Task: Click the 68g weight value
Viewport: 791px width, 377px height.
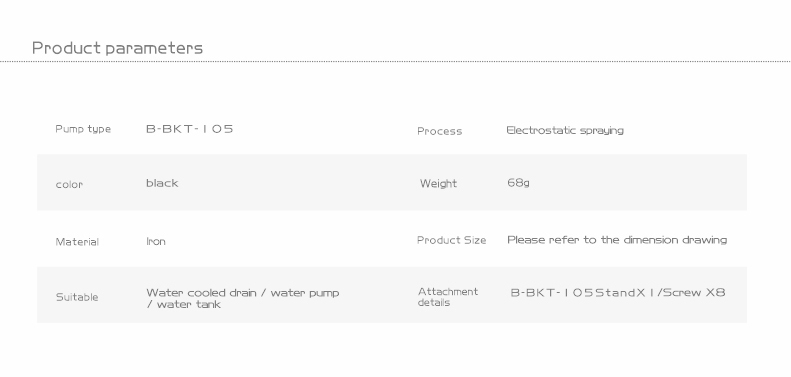Action: (x=518, y=183)
